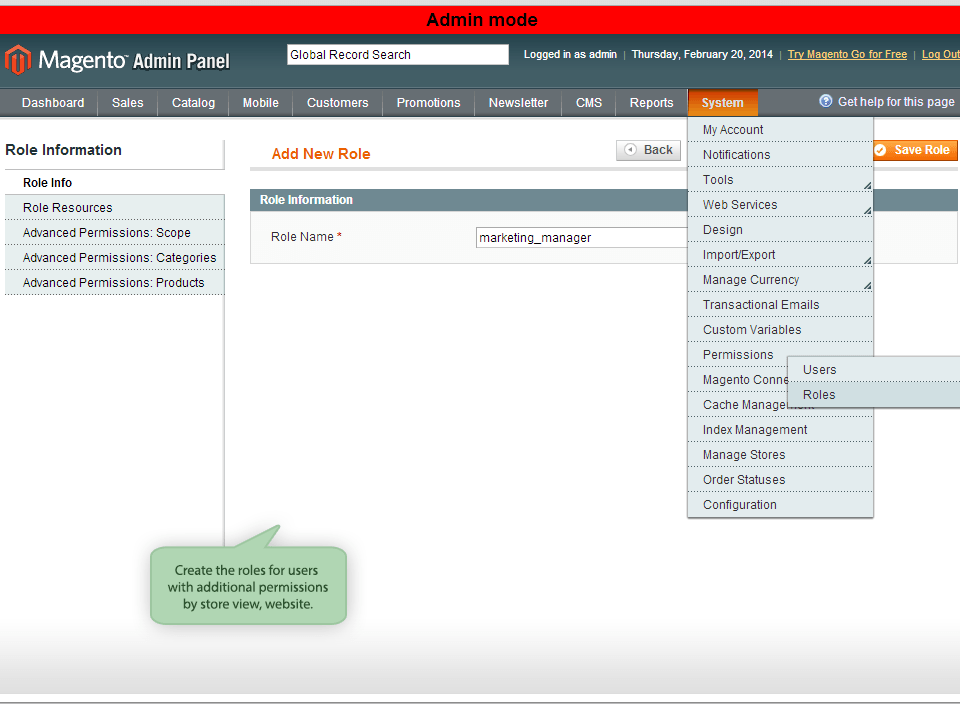Open the Catalog menu
This screenshot has height=704, width=960.
point(193,103)
